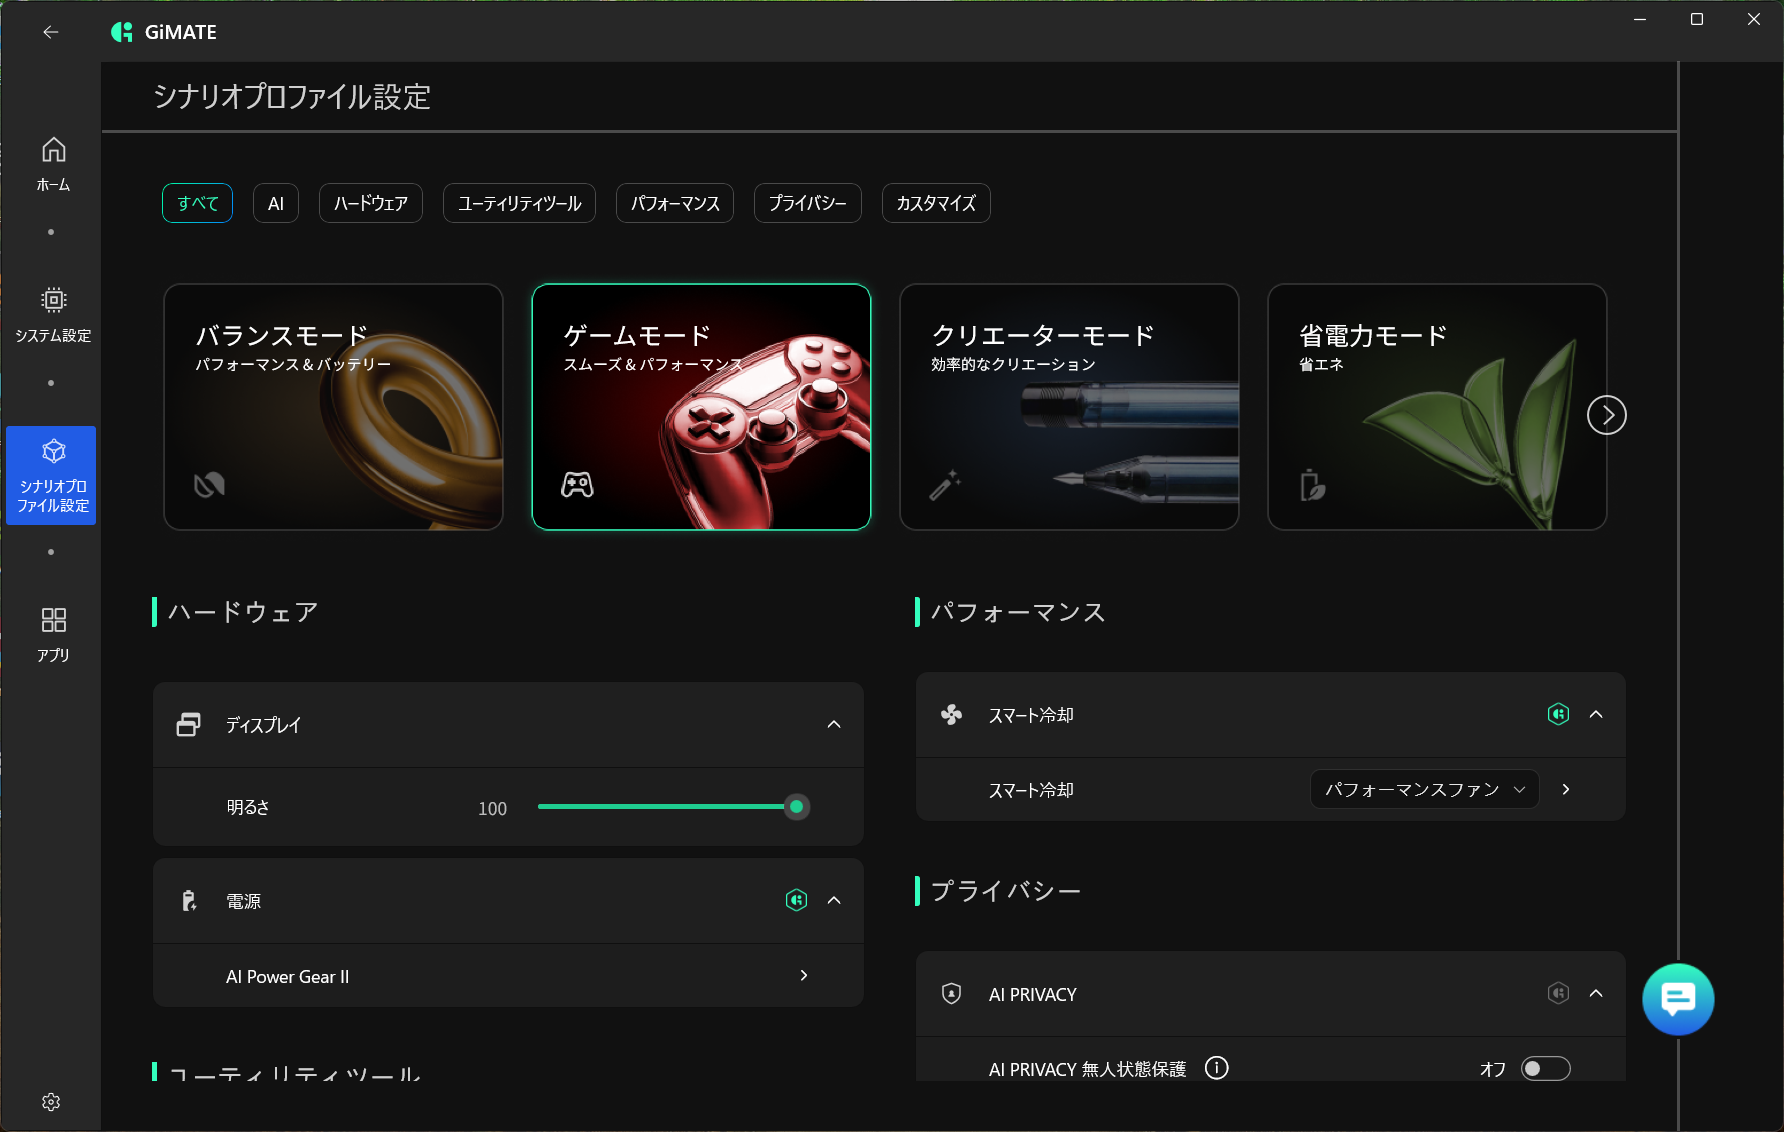
Task: Show next scenario mode cards
Action: tap(1607, 415)
